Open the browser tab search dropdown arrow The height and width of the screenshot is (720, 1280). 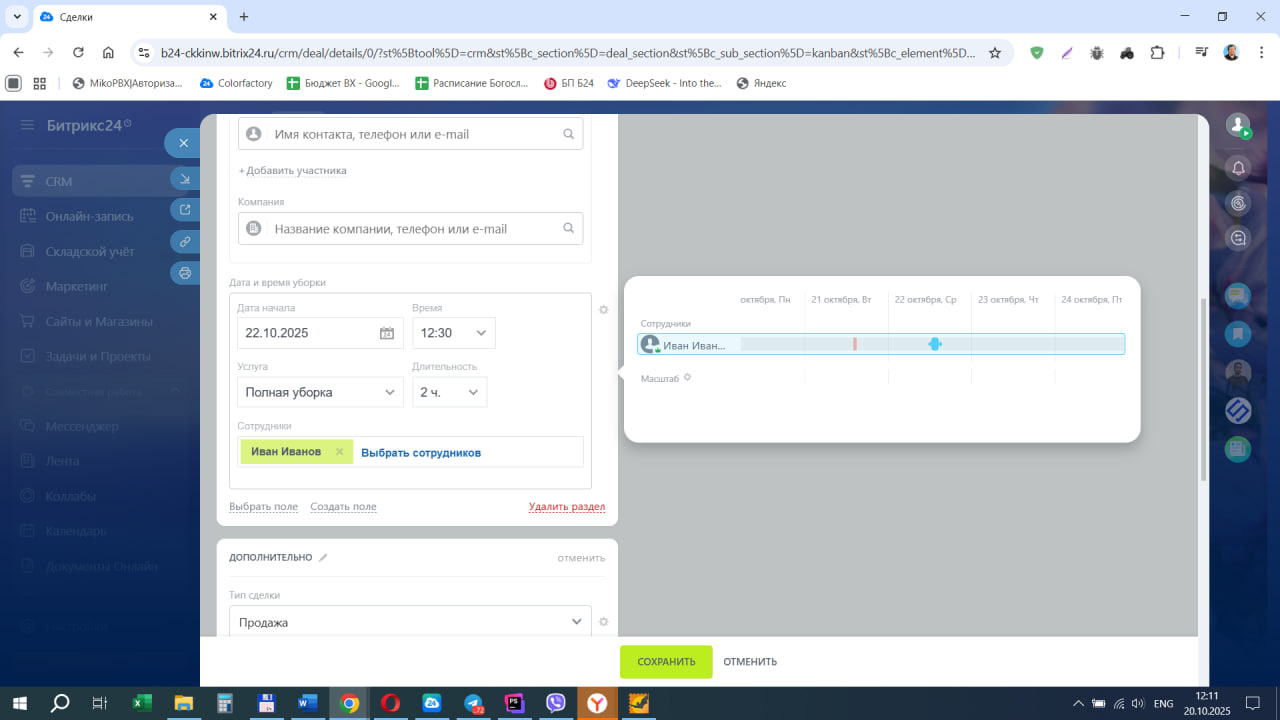17,17
